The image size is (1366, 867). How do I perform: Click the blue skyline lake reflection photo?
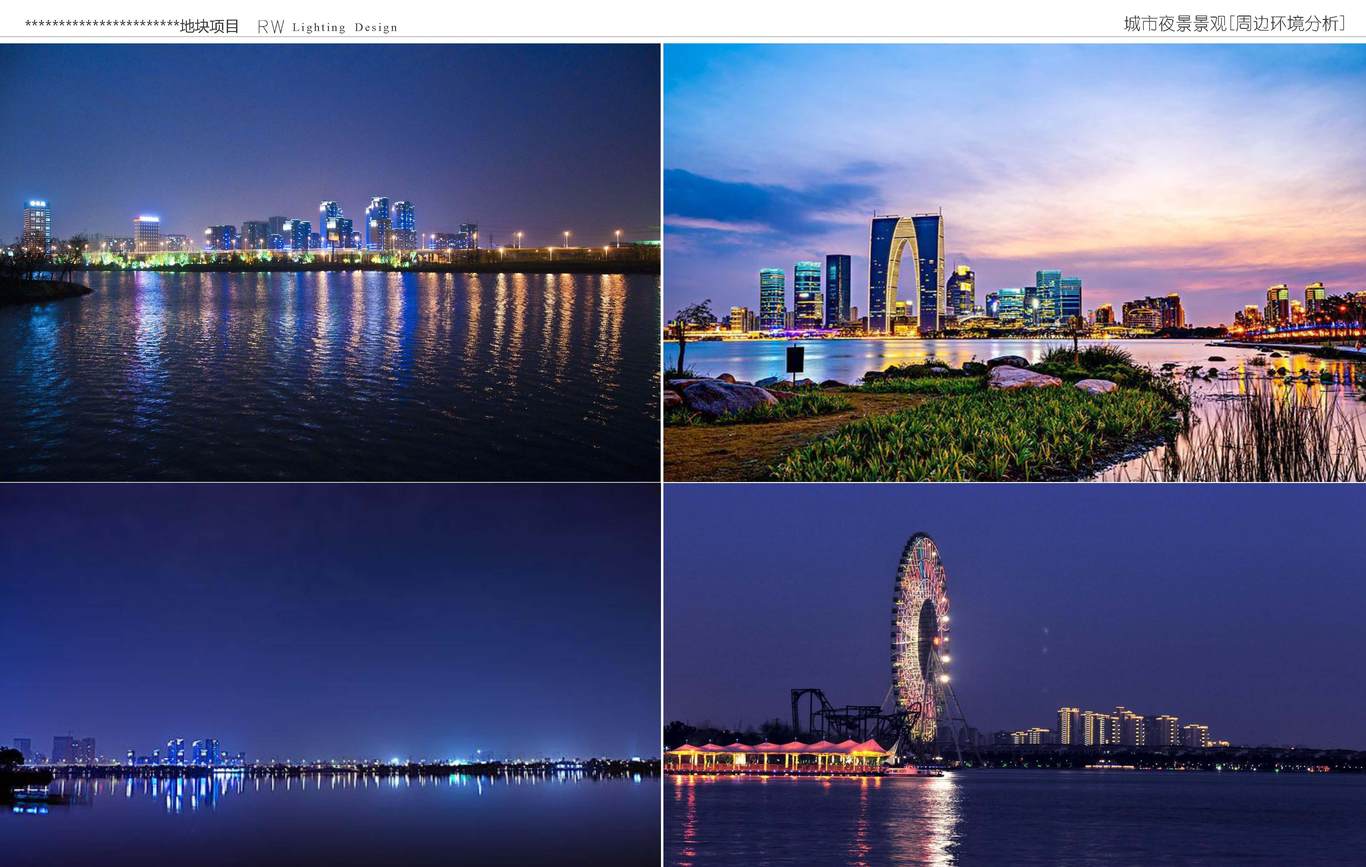330,262
